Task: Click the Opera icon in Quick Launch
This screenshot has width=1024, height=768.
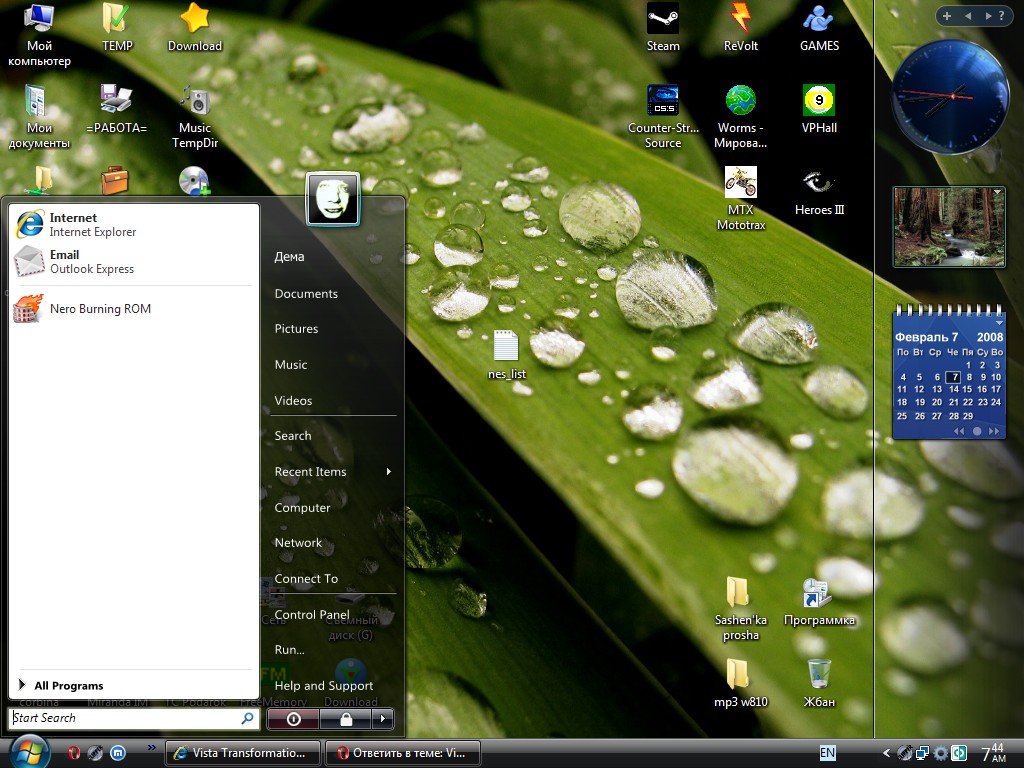Action: tap(73, 752)
